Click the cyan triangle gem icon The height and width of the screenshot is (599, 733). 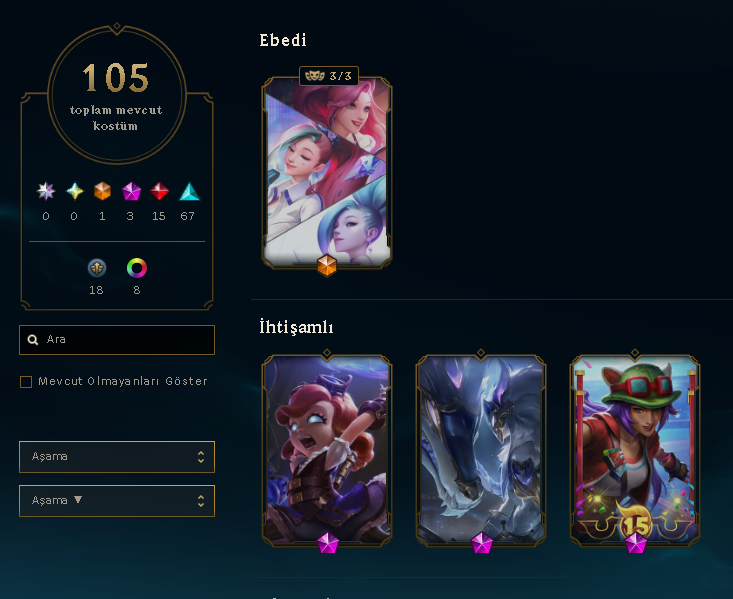coord(189,191)
